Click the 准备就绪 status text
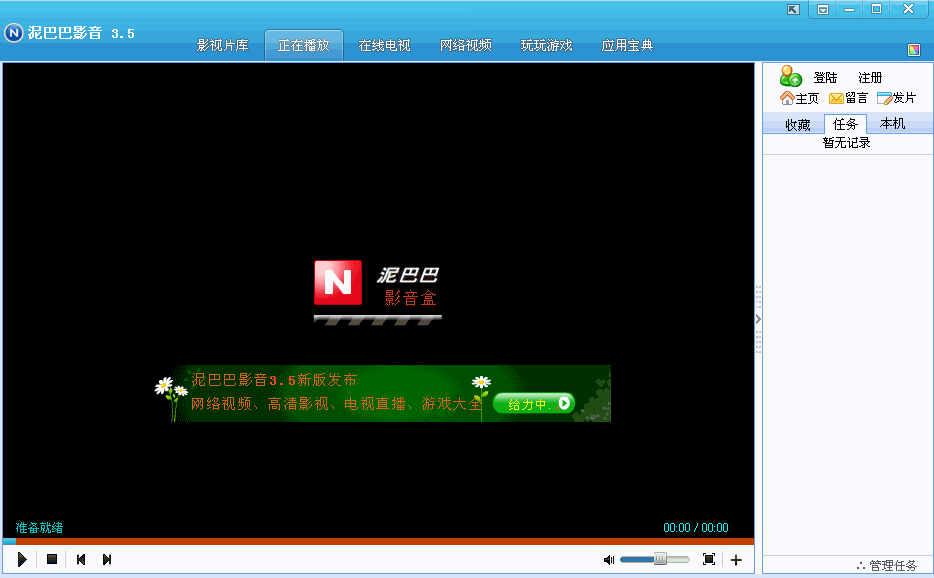Screen dimensions: 934x578 (39, 528)
